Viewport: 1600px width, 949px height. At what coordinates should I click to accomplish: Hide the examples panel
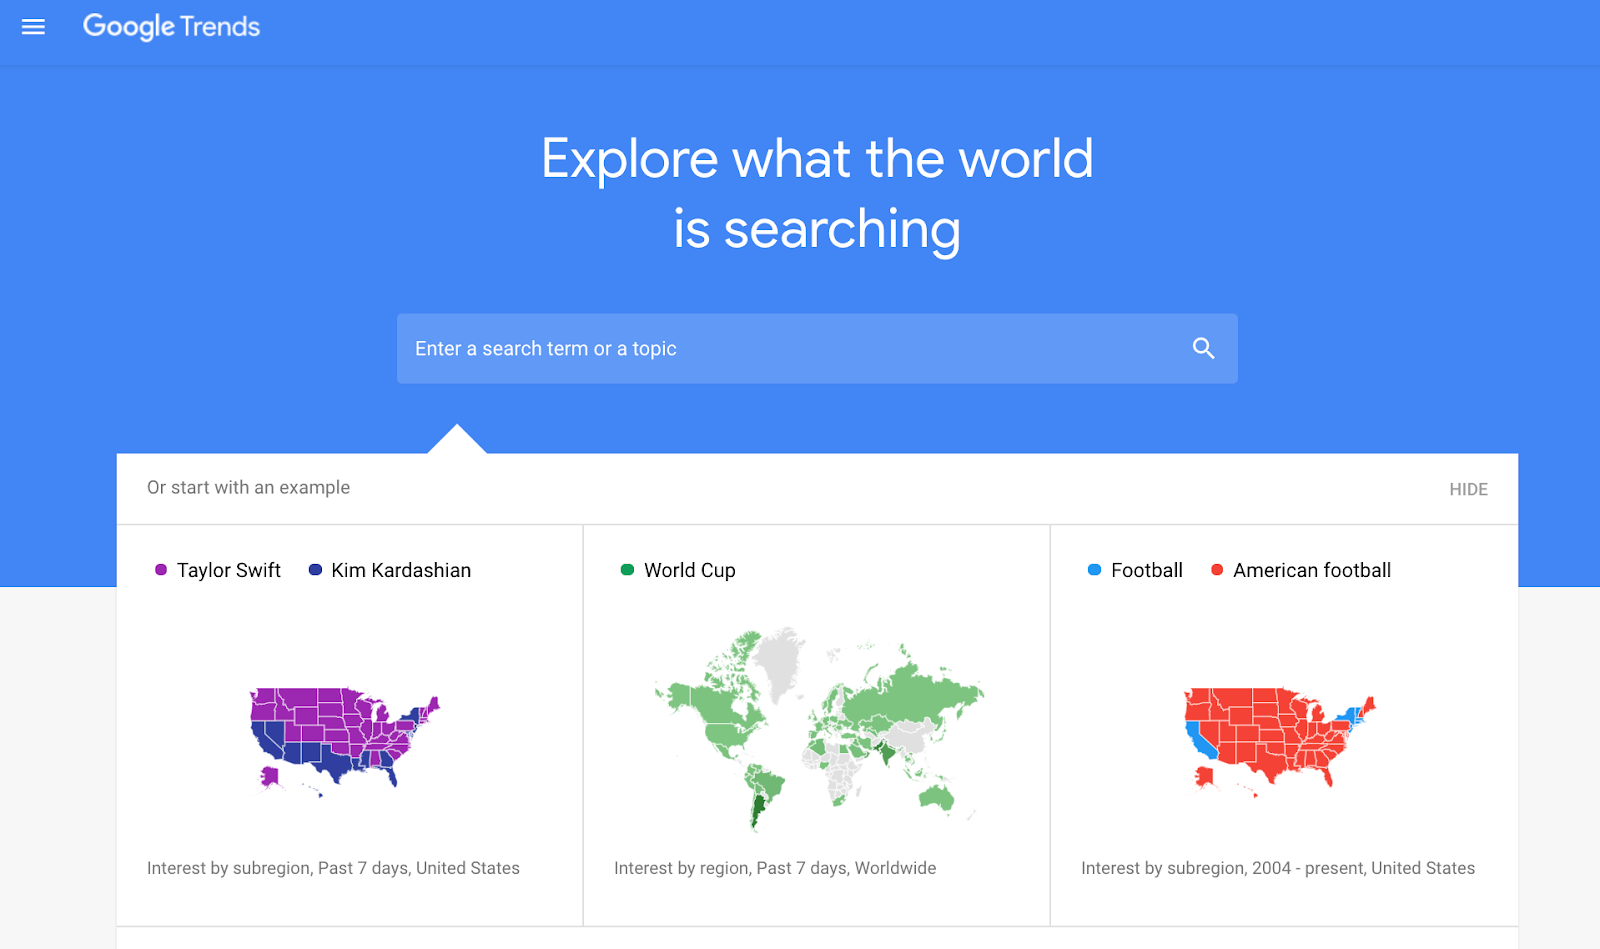(x=1468, y=489)
